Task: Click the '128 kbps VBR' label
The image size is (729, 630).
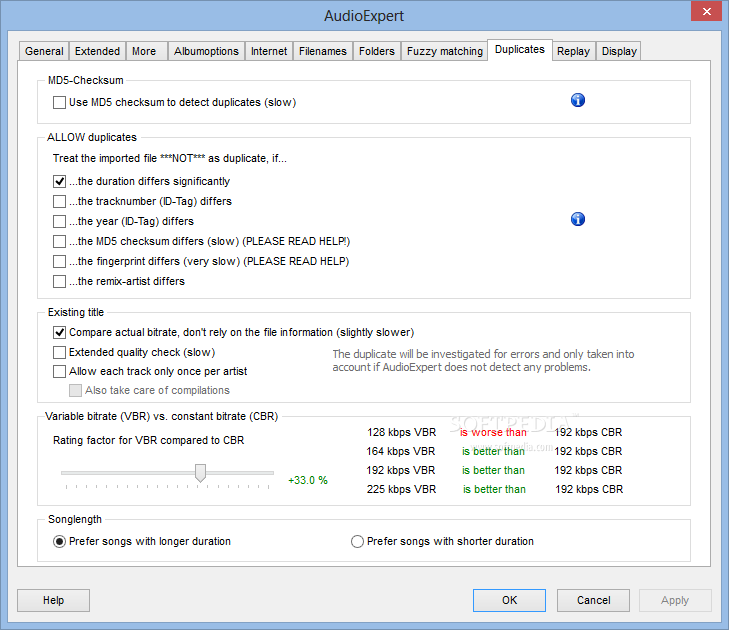Action: (402, 432)
